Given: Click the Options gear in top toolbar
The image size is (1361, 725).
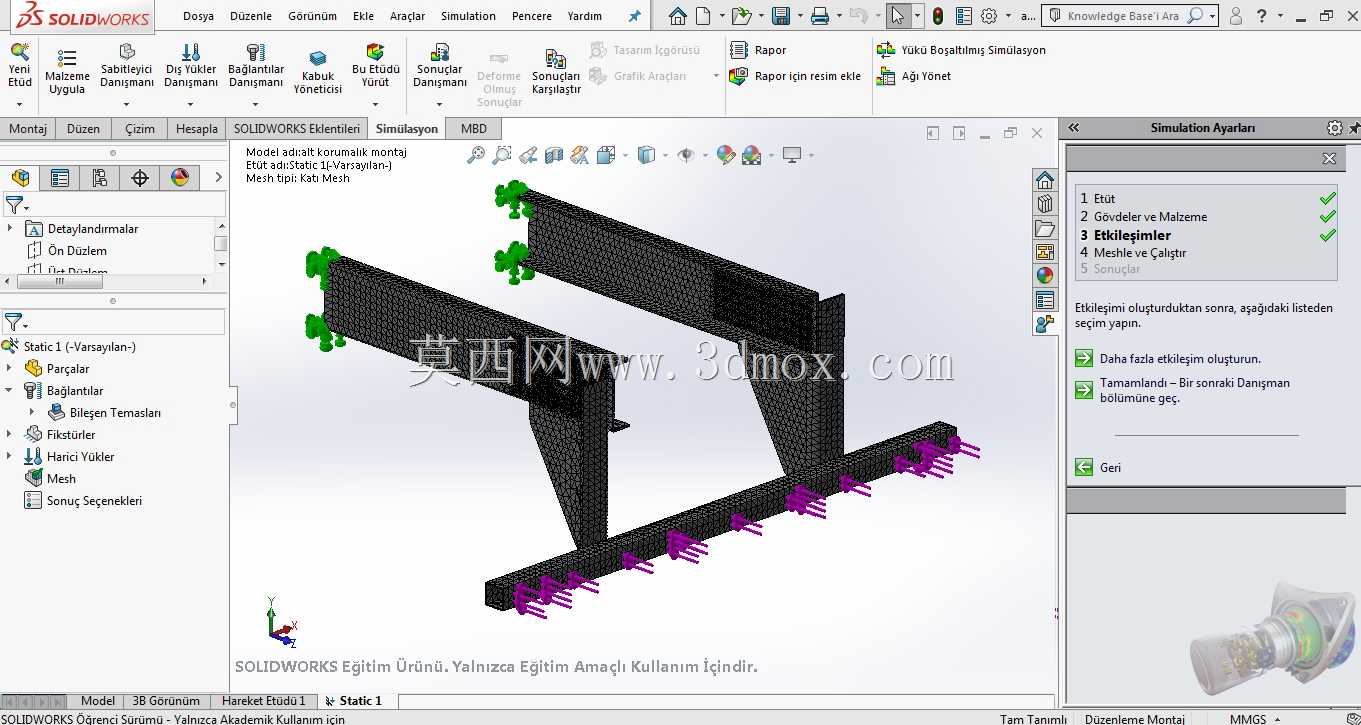Looking at the screenshot, I should (989, 16).
